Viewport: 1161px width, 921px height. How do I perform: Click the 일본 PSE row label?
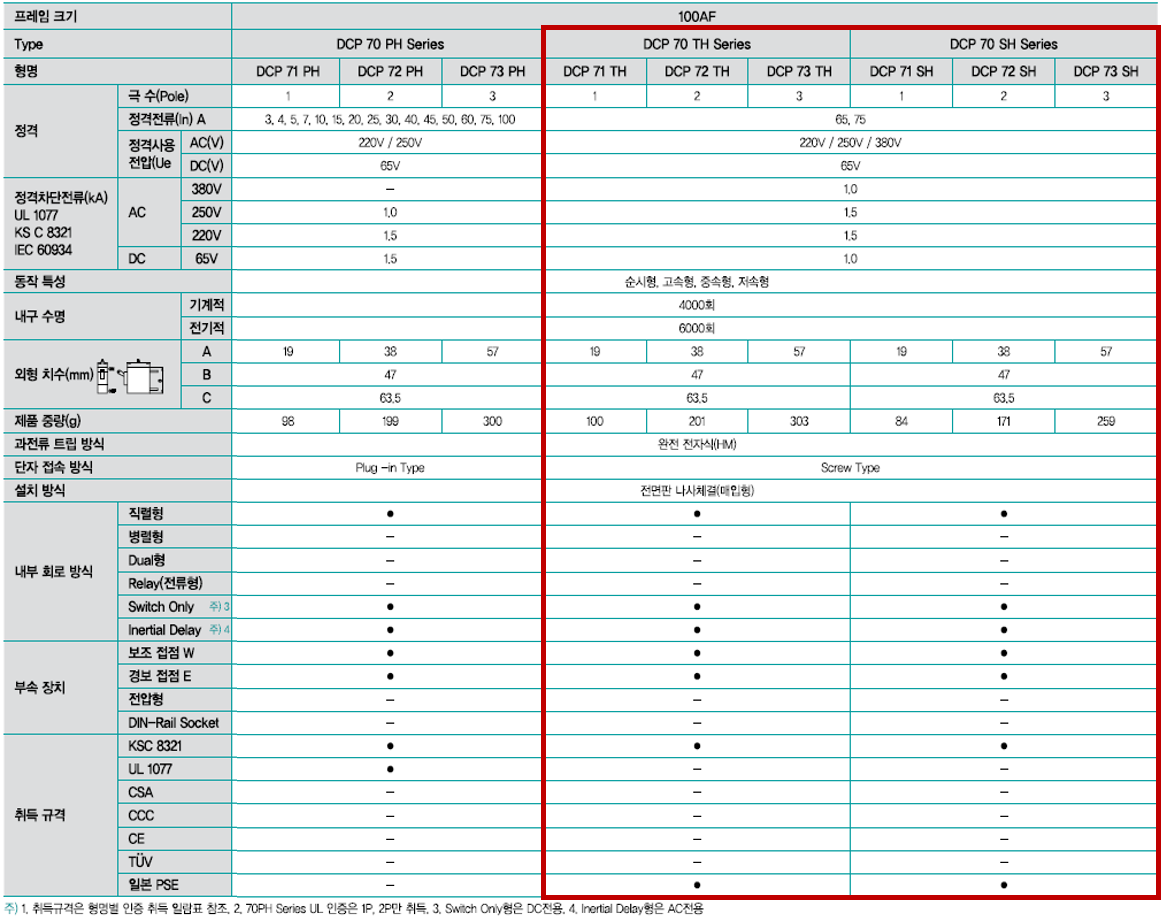pos(153,885)
